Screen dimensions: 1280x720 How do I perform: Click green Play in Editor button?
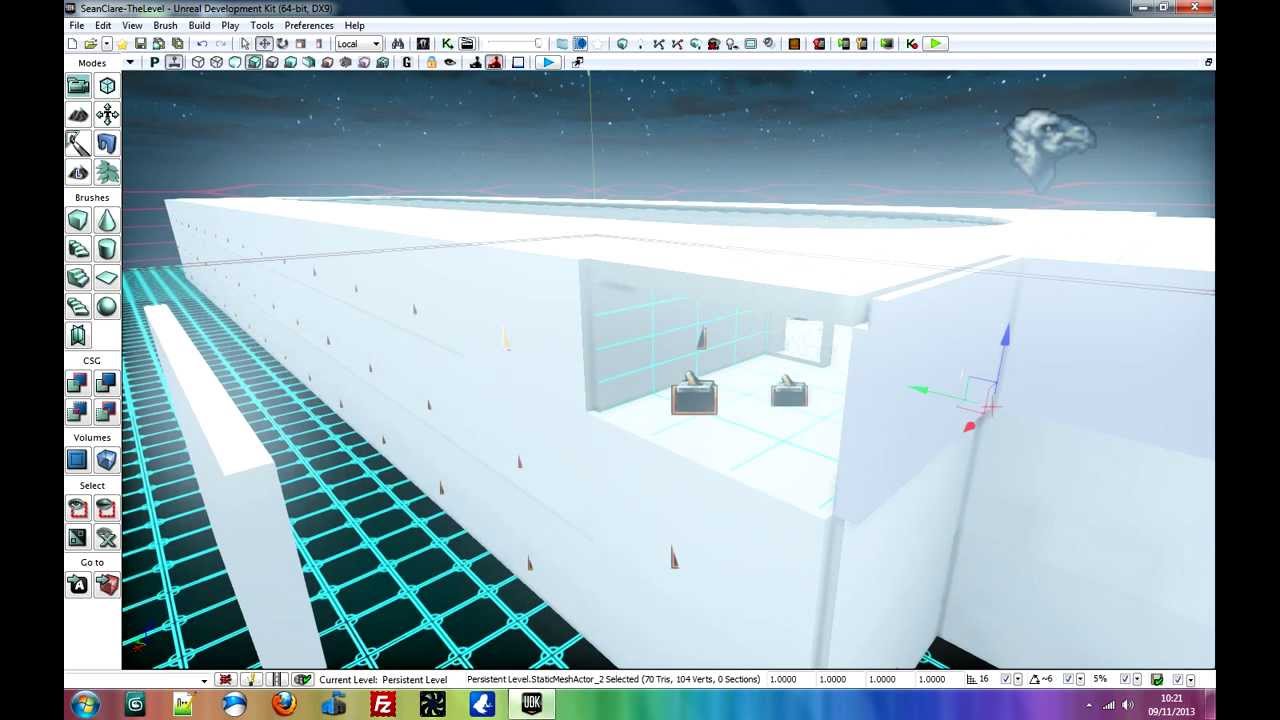point(935,44)
